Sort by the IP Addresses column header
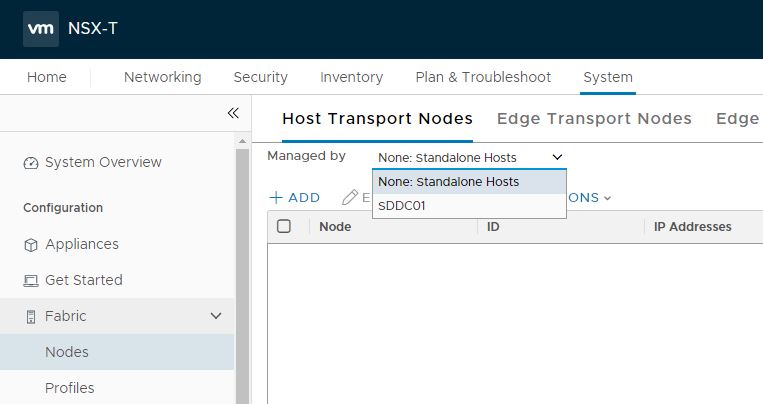The width and height of the screenshot is (763, 404). pyautogui.click(x=692, y=227)
